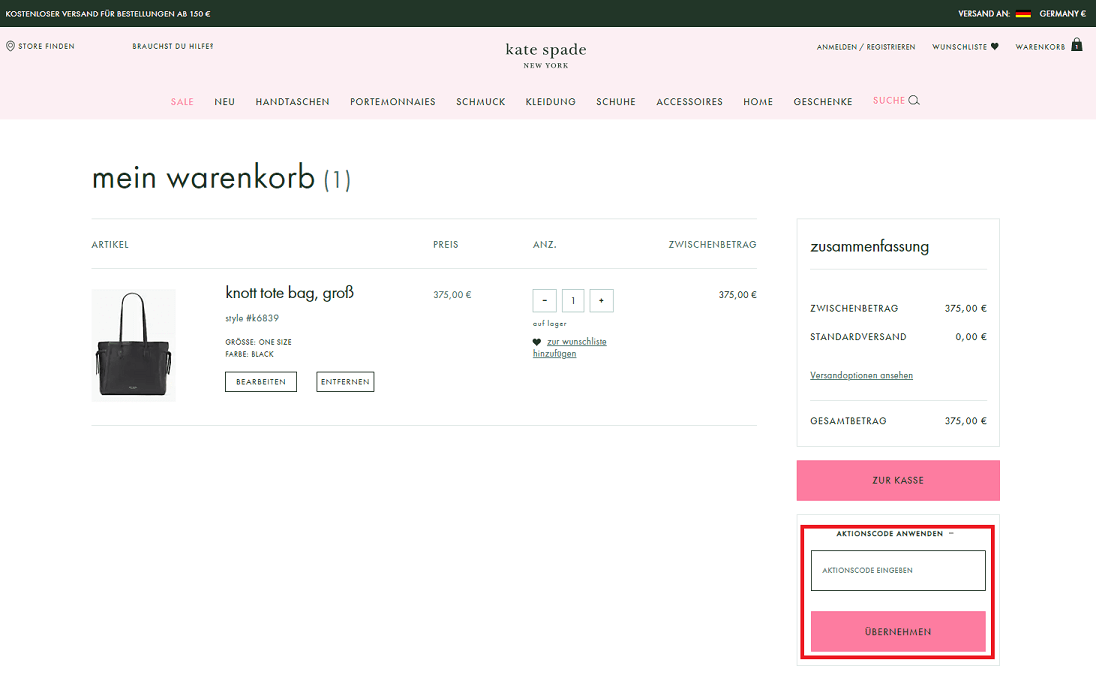This screenshot has width=1096, height=675.
Task: Click the style #k6839 text
Action: point(252,318)
